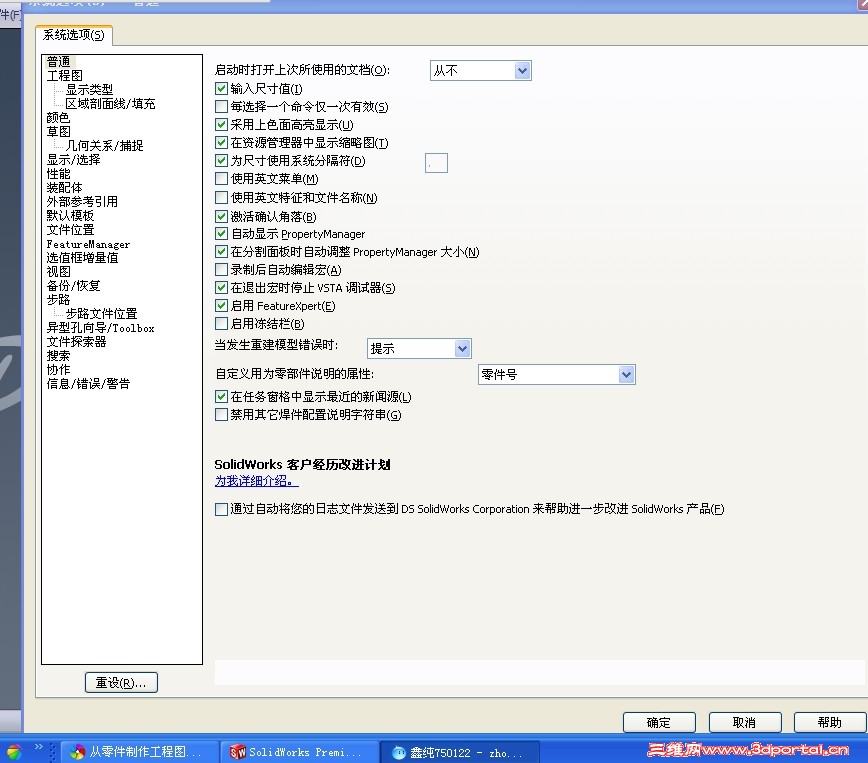Toggle 启用 FeatureXpert checkbox
The image size is (868, 763).
click(x=221, y=306)
